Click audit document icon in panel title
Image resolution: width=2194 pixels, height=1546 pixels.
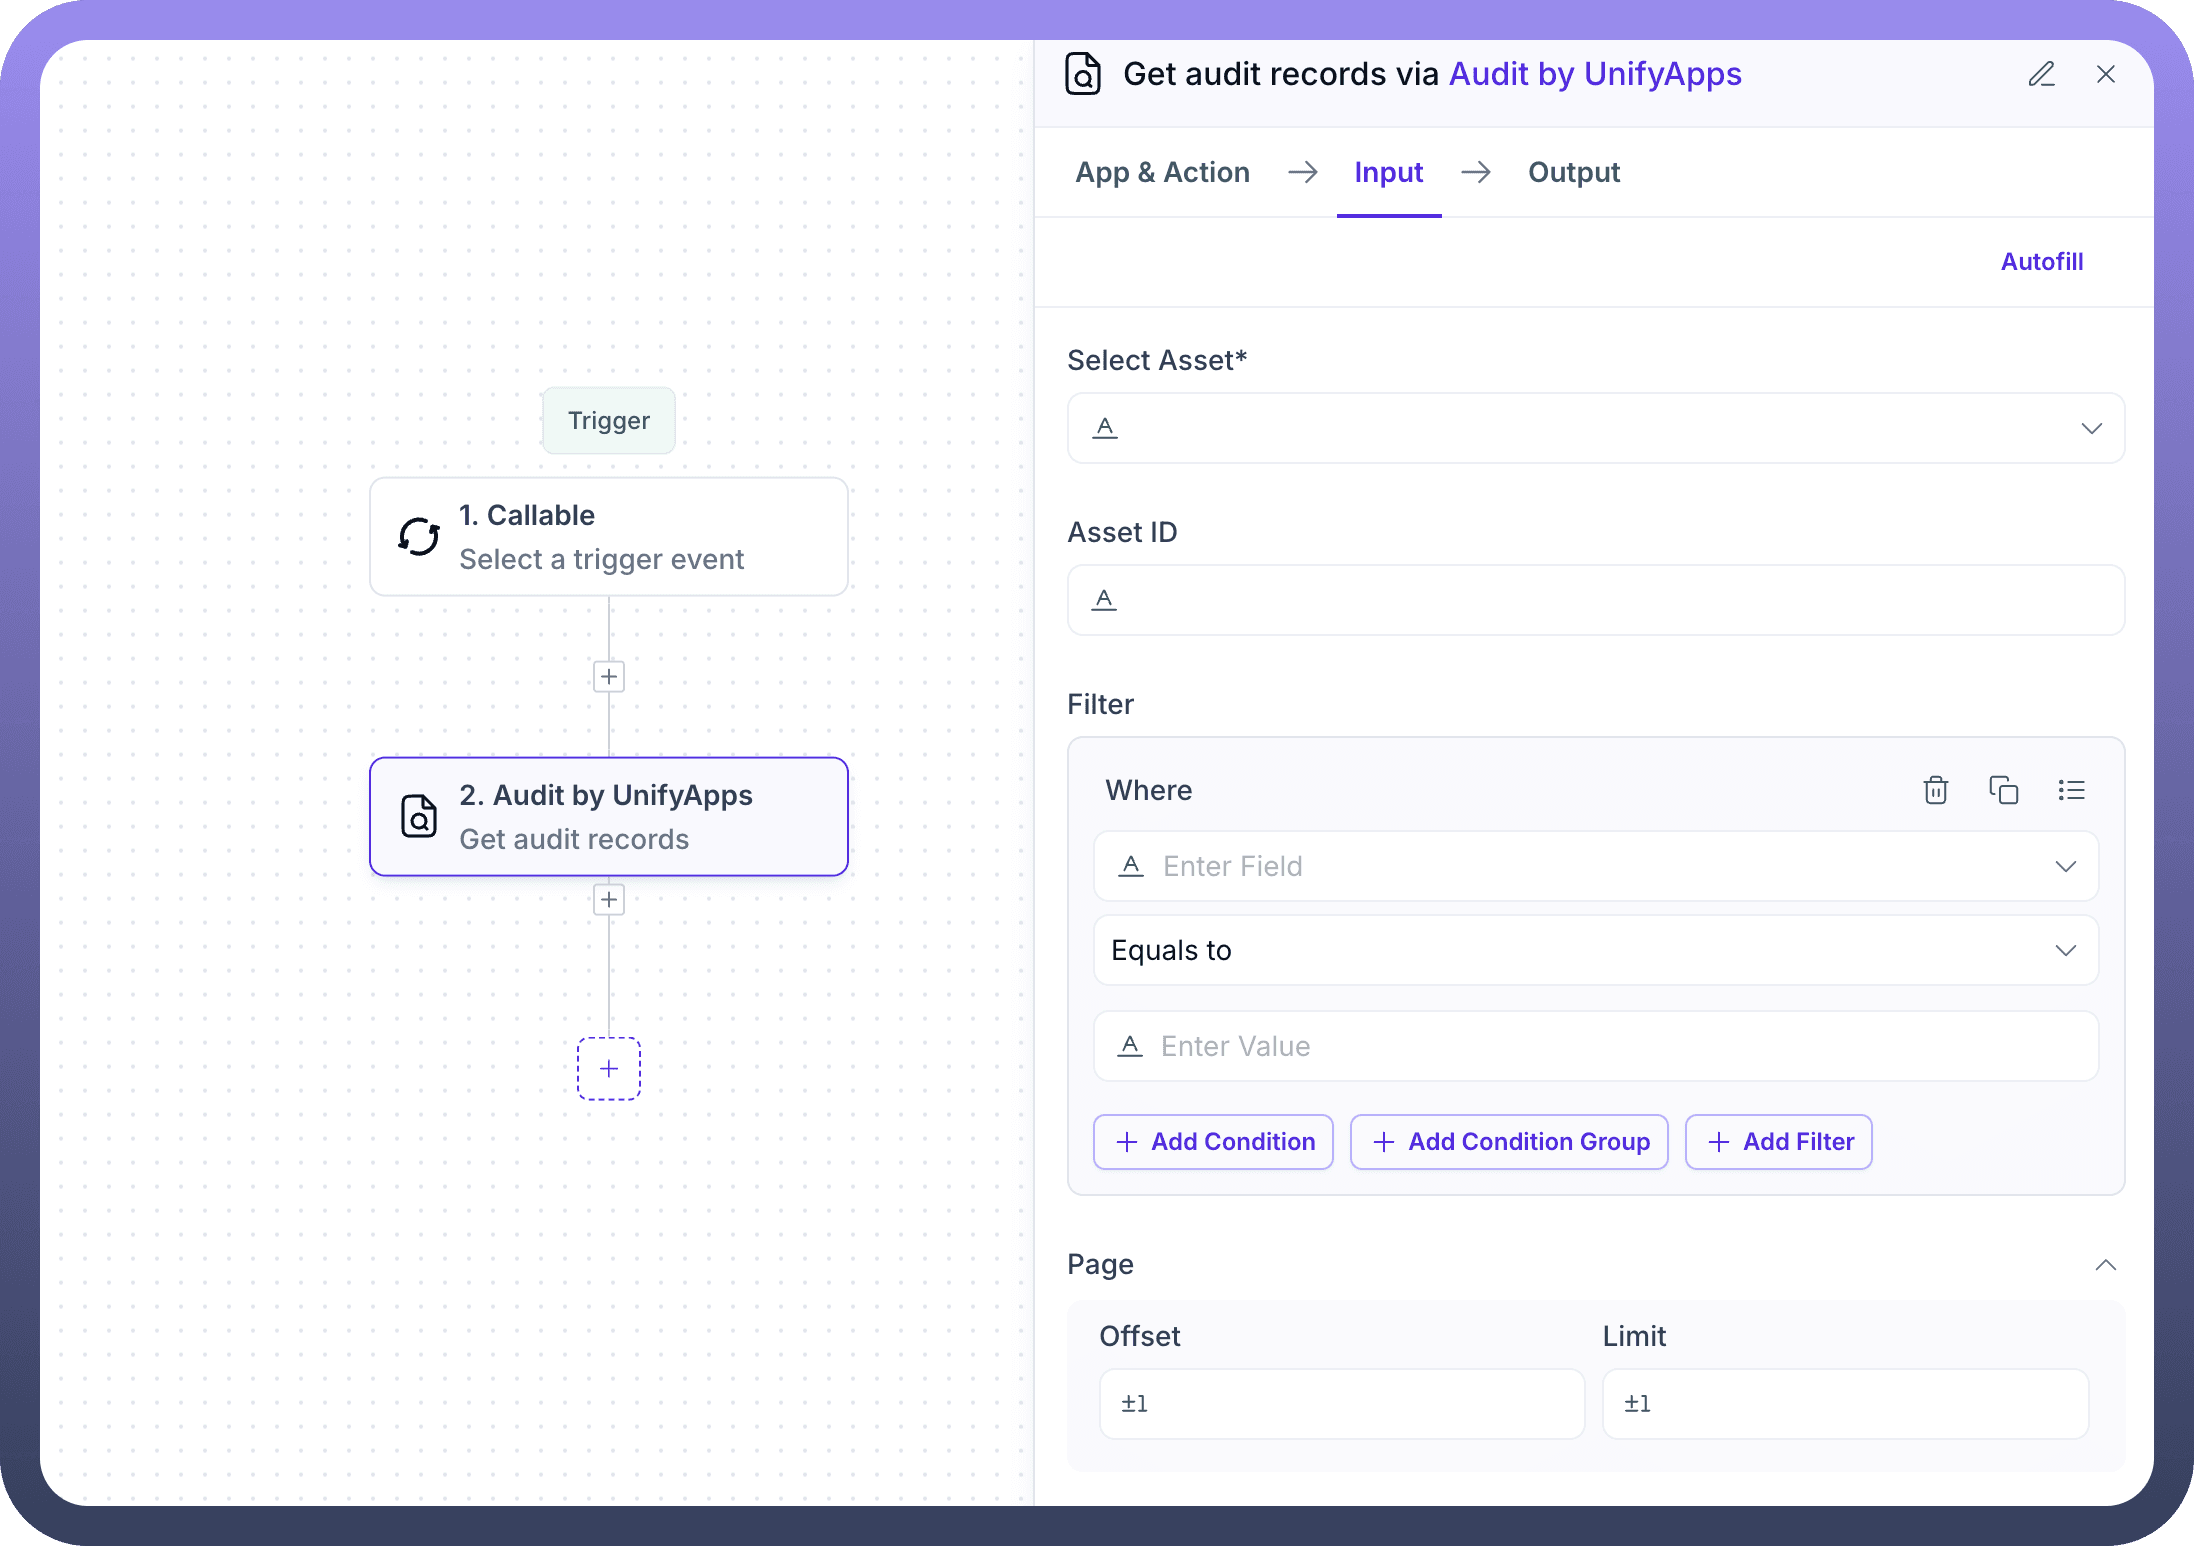point(1083,75)
